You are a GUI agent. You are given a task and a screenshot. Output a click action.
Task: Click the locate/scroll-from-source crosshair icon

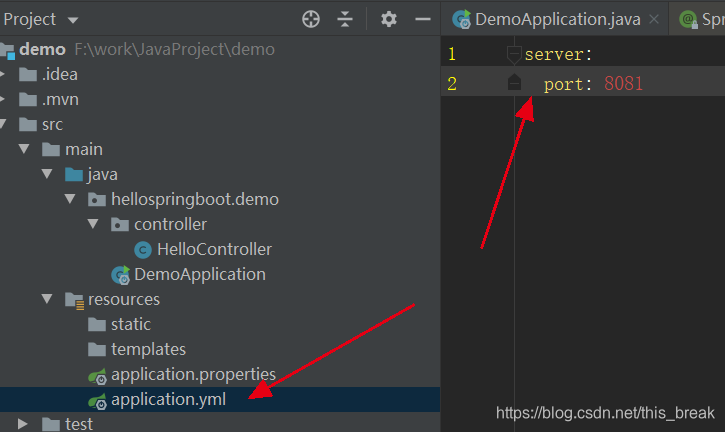(311, 19)
